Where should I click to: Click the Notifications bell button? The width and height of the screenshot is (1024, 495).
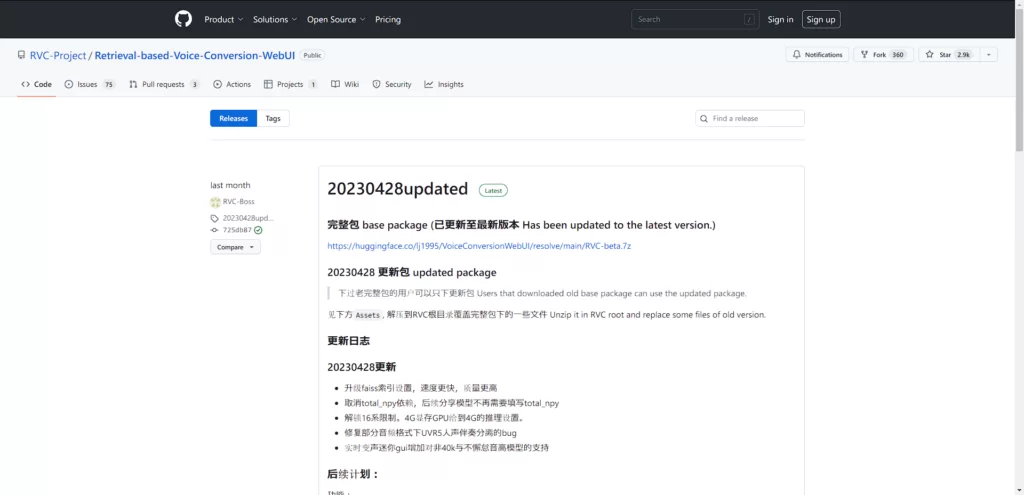(817, 55)
